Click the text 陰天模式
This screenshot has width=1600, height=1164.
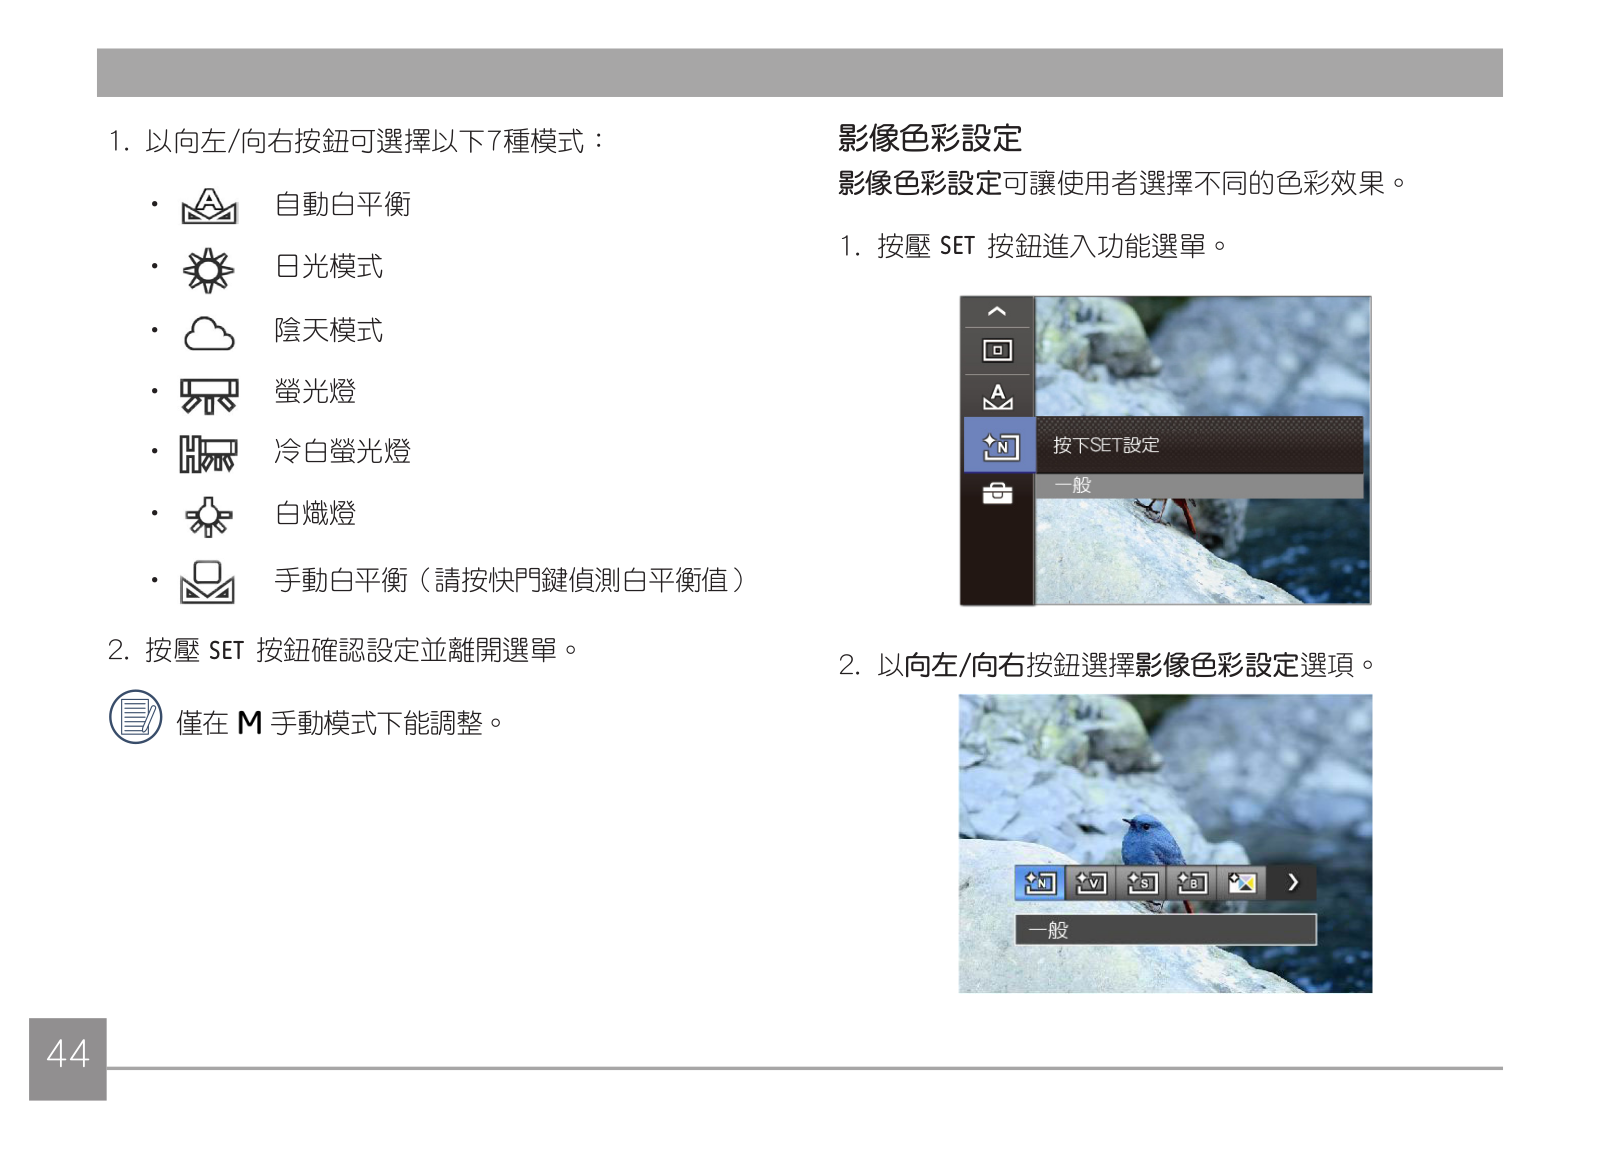coord(329,331)
